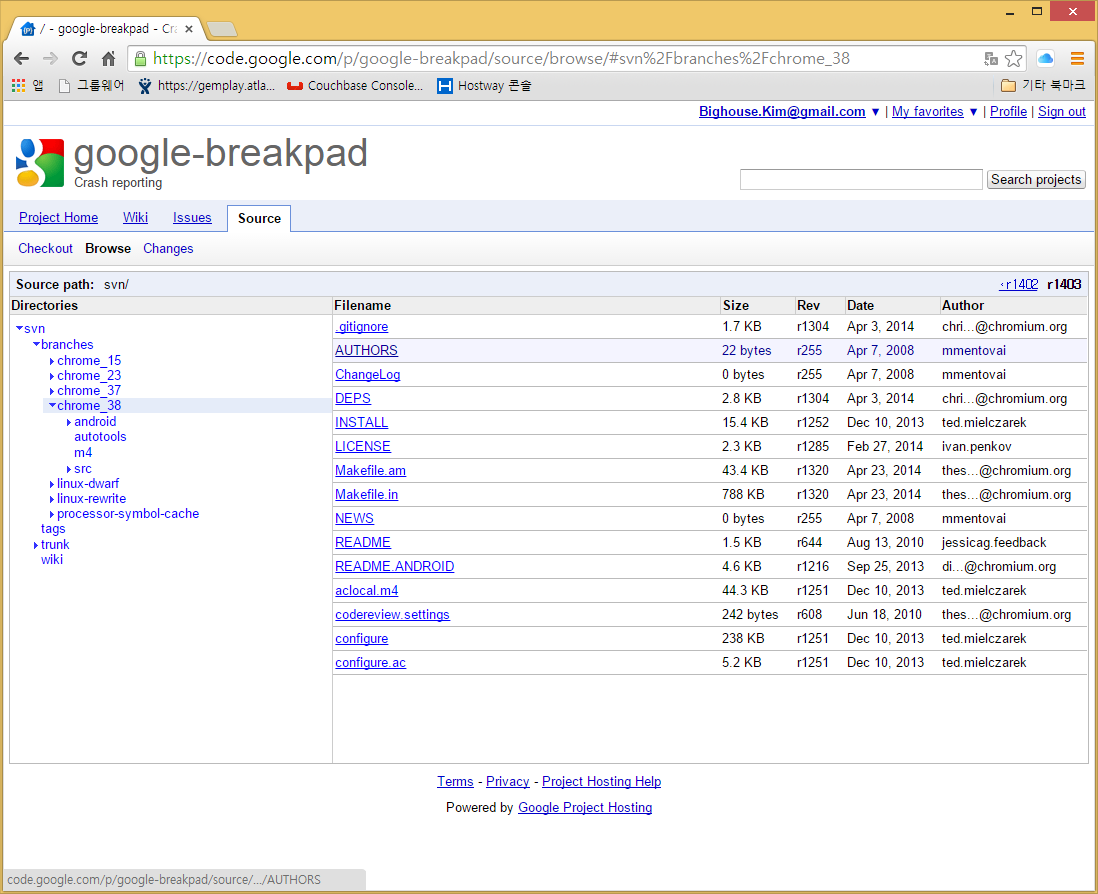
Task: Collapse the svn tree node
Action: tap(20, 328)
